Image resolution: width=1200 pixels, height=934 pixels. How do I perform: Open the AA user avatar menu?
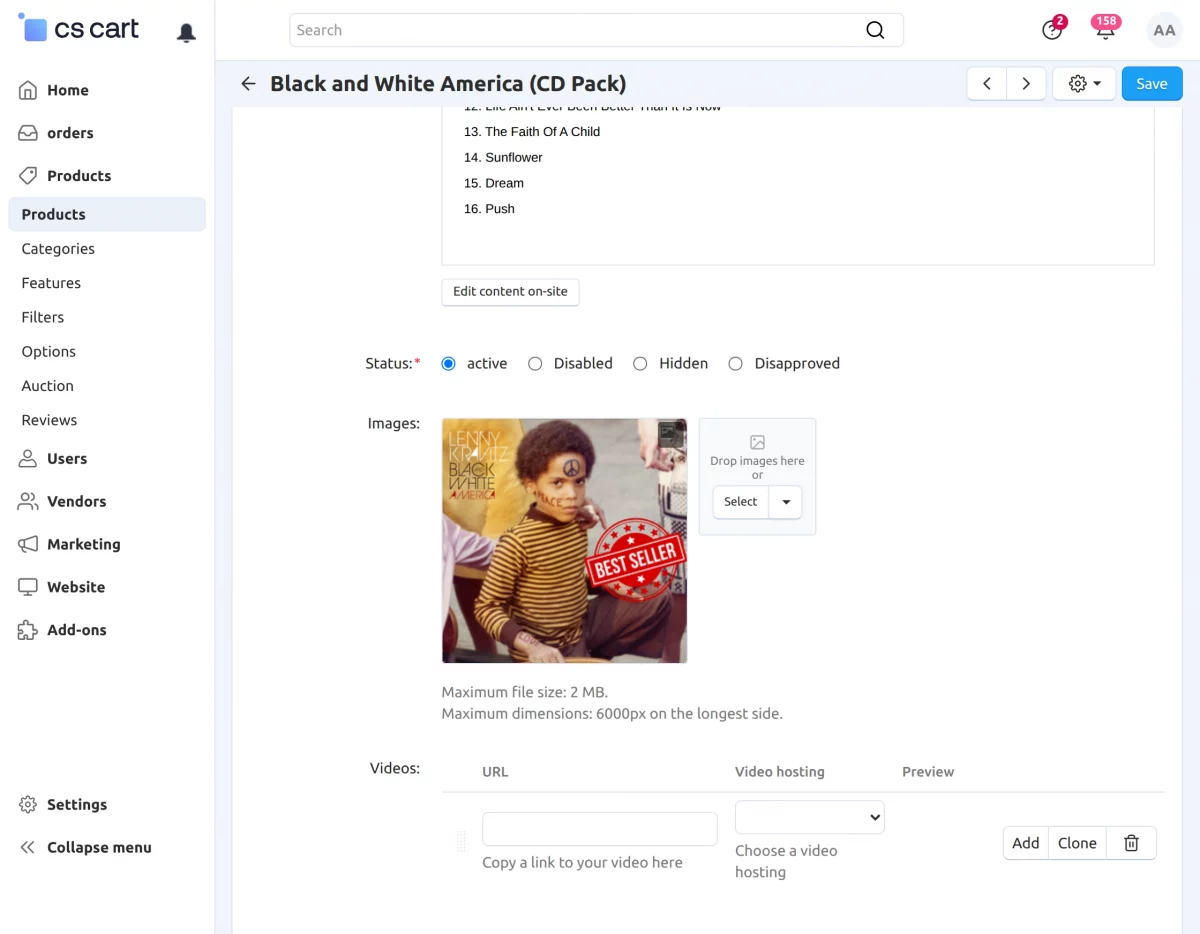pyautogui.click(x=1164, y=30)
